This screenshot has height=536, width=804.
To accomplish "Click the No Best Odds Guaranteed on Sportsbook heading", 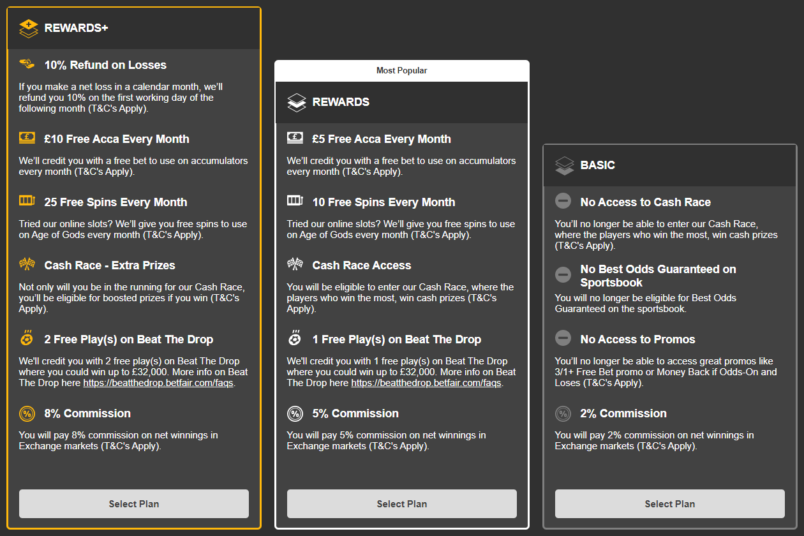I will click(658, 276).
